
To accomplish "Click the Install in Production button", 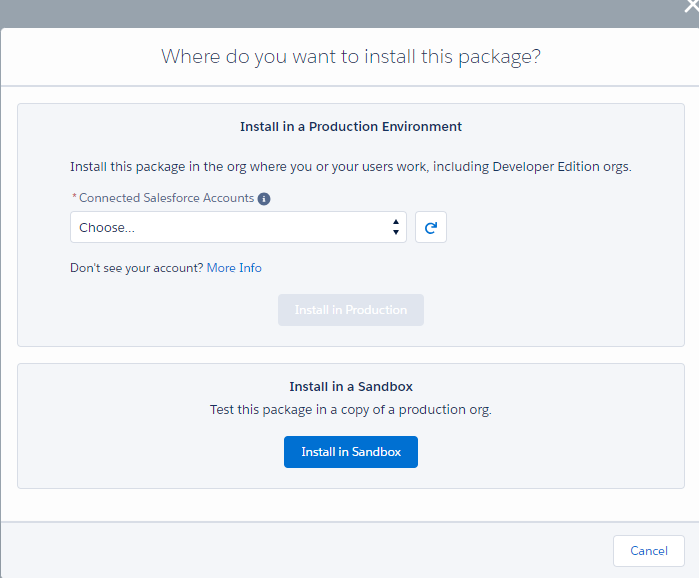I will click(351, 310).
